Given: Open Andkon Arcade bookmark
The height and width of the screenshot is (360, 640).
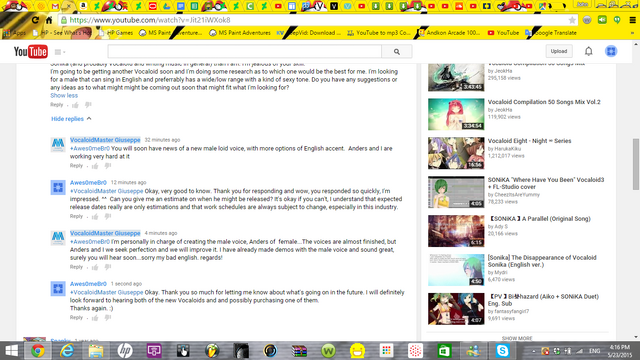Looking at the screenshot, I should (449, 33).
